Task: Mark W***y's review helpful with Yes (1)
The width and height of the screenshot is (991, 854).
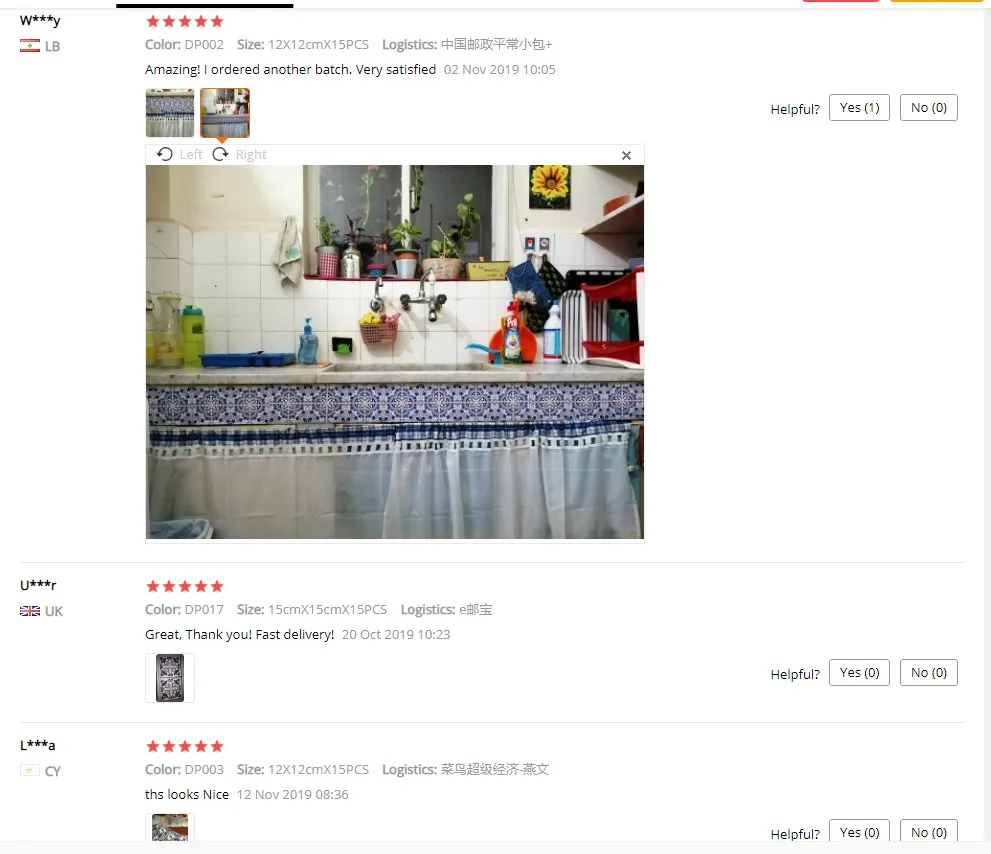Action: [x=859, y=107]
